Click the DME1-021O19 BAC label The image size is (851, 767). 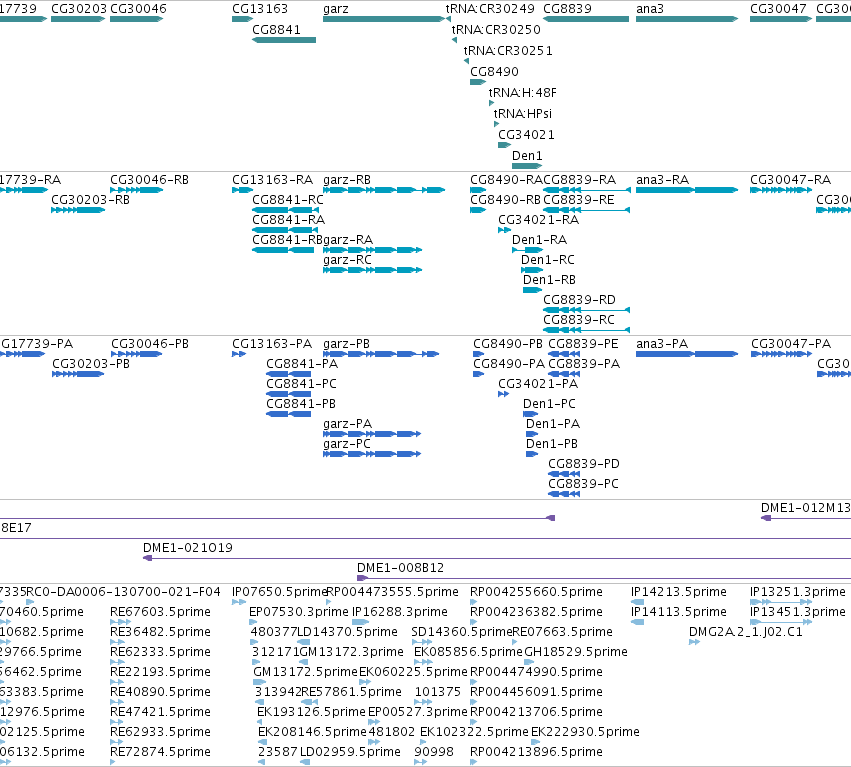click(188, 548)
